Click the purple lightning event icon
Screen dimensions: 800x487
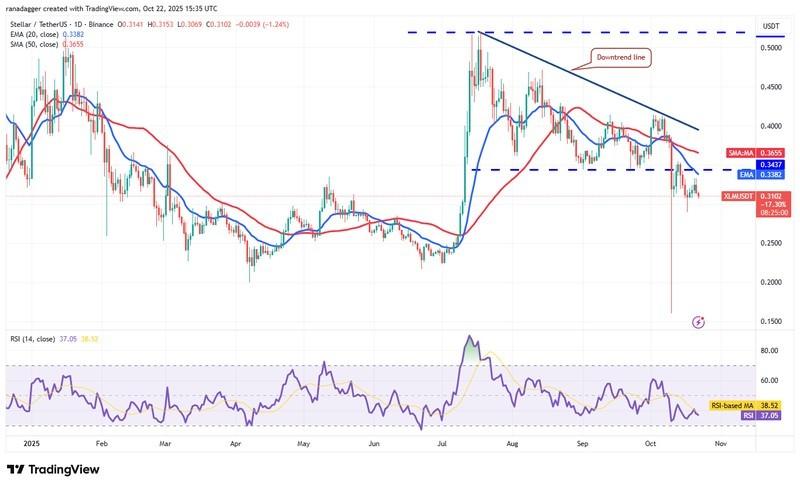click(x=698, y=322)
